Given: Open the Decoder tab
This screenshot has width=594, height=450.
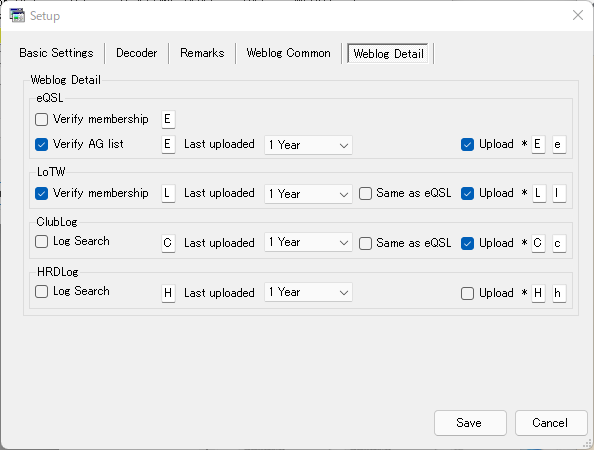Looking at the screenshot, I should click(x=136, y=53).
